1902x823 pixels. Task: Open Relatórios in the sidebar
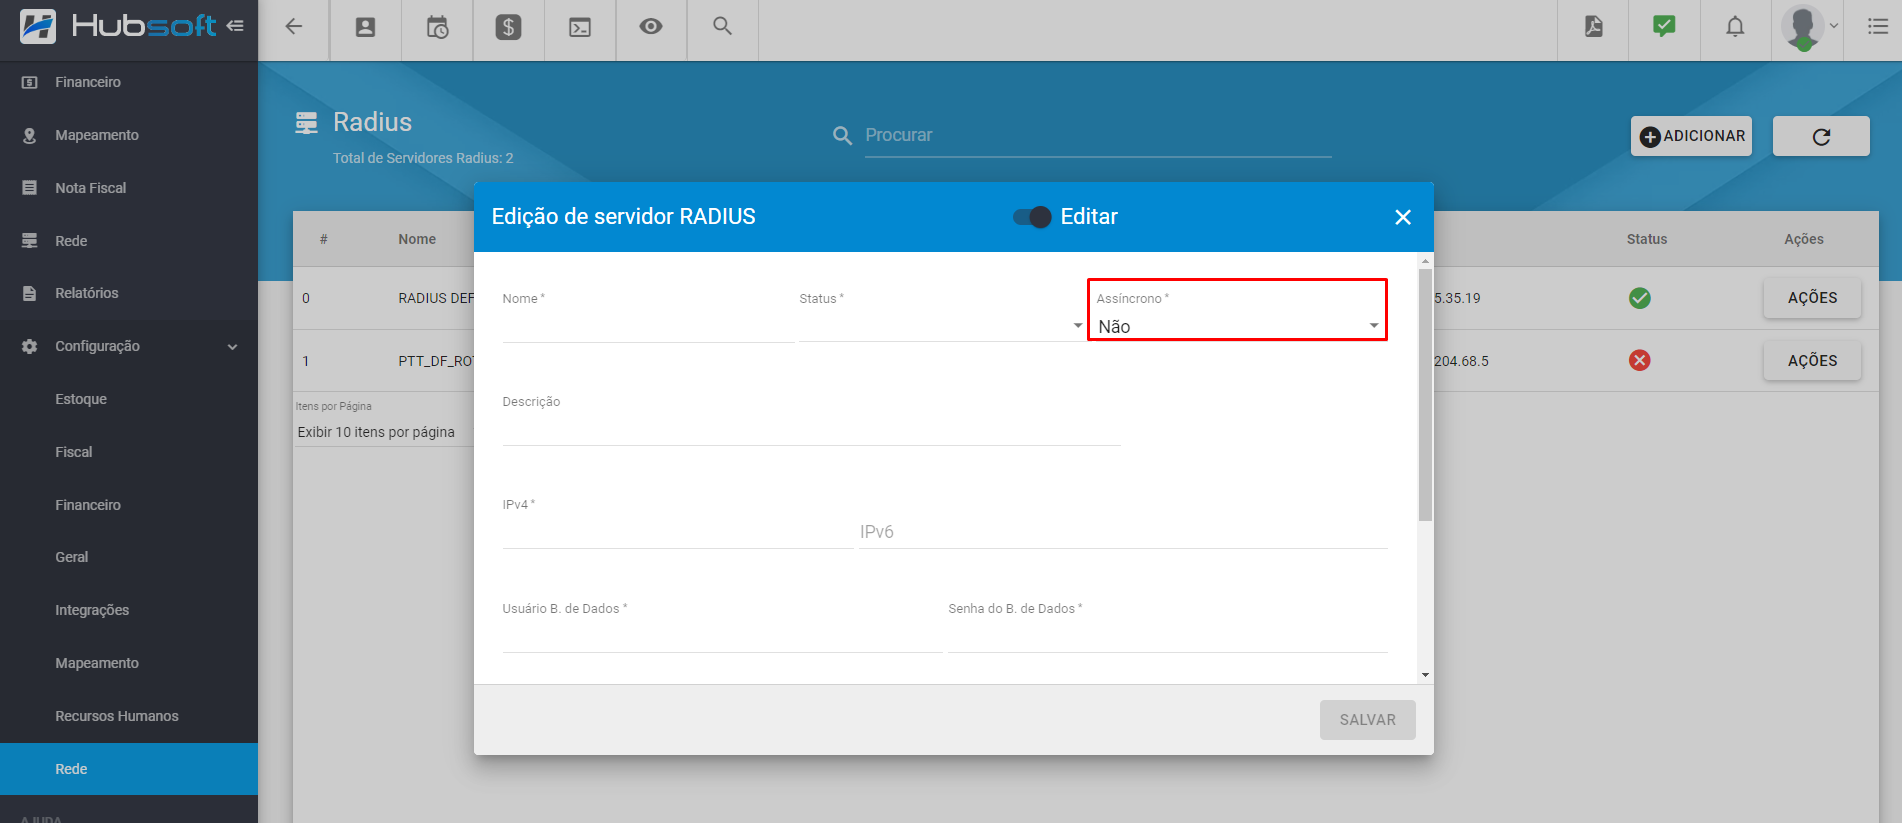pos(87,293)
